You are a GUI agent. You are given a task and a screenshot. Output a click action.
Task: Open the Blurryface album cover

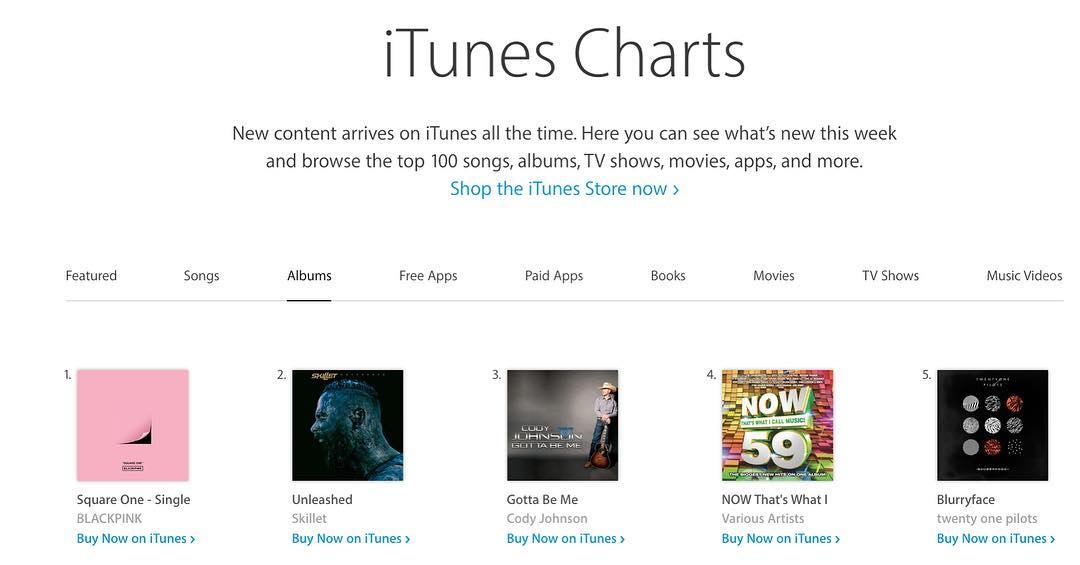pos(993,426)
